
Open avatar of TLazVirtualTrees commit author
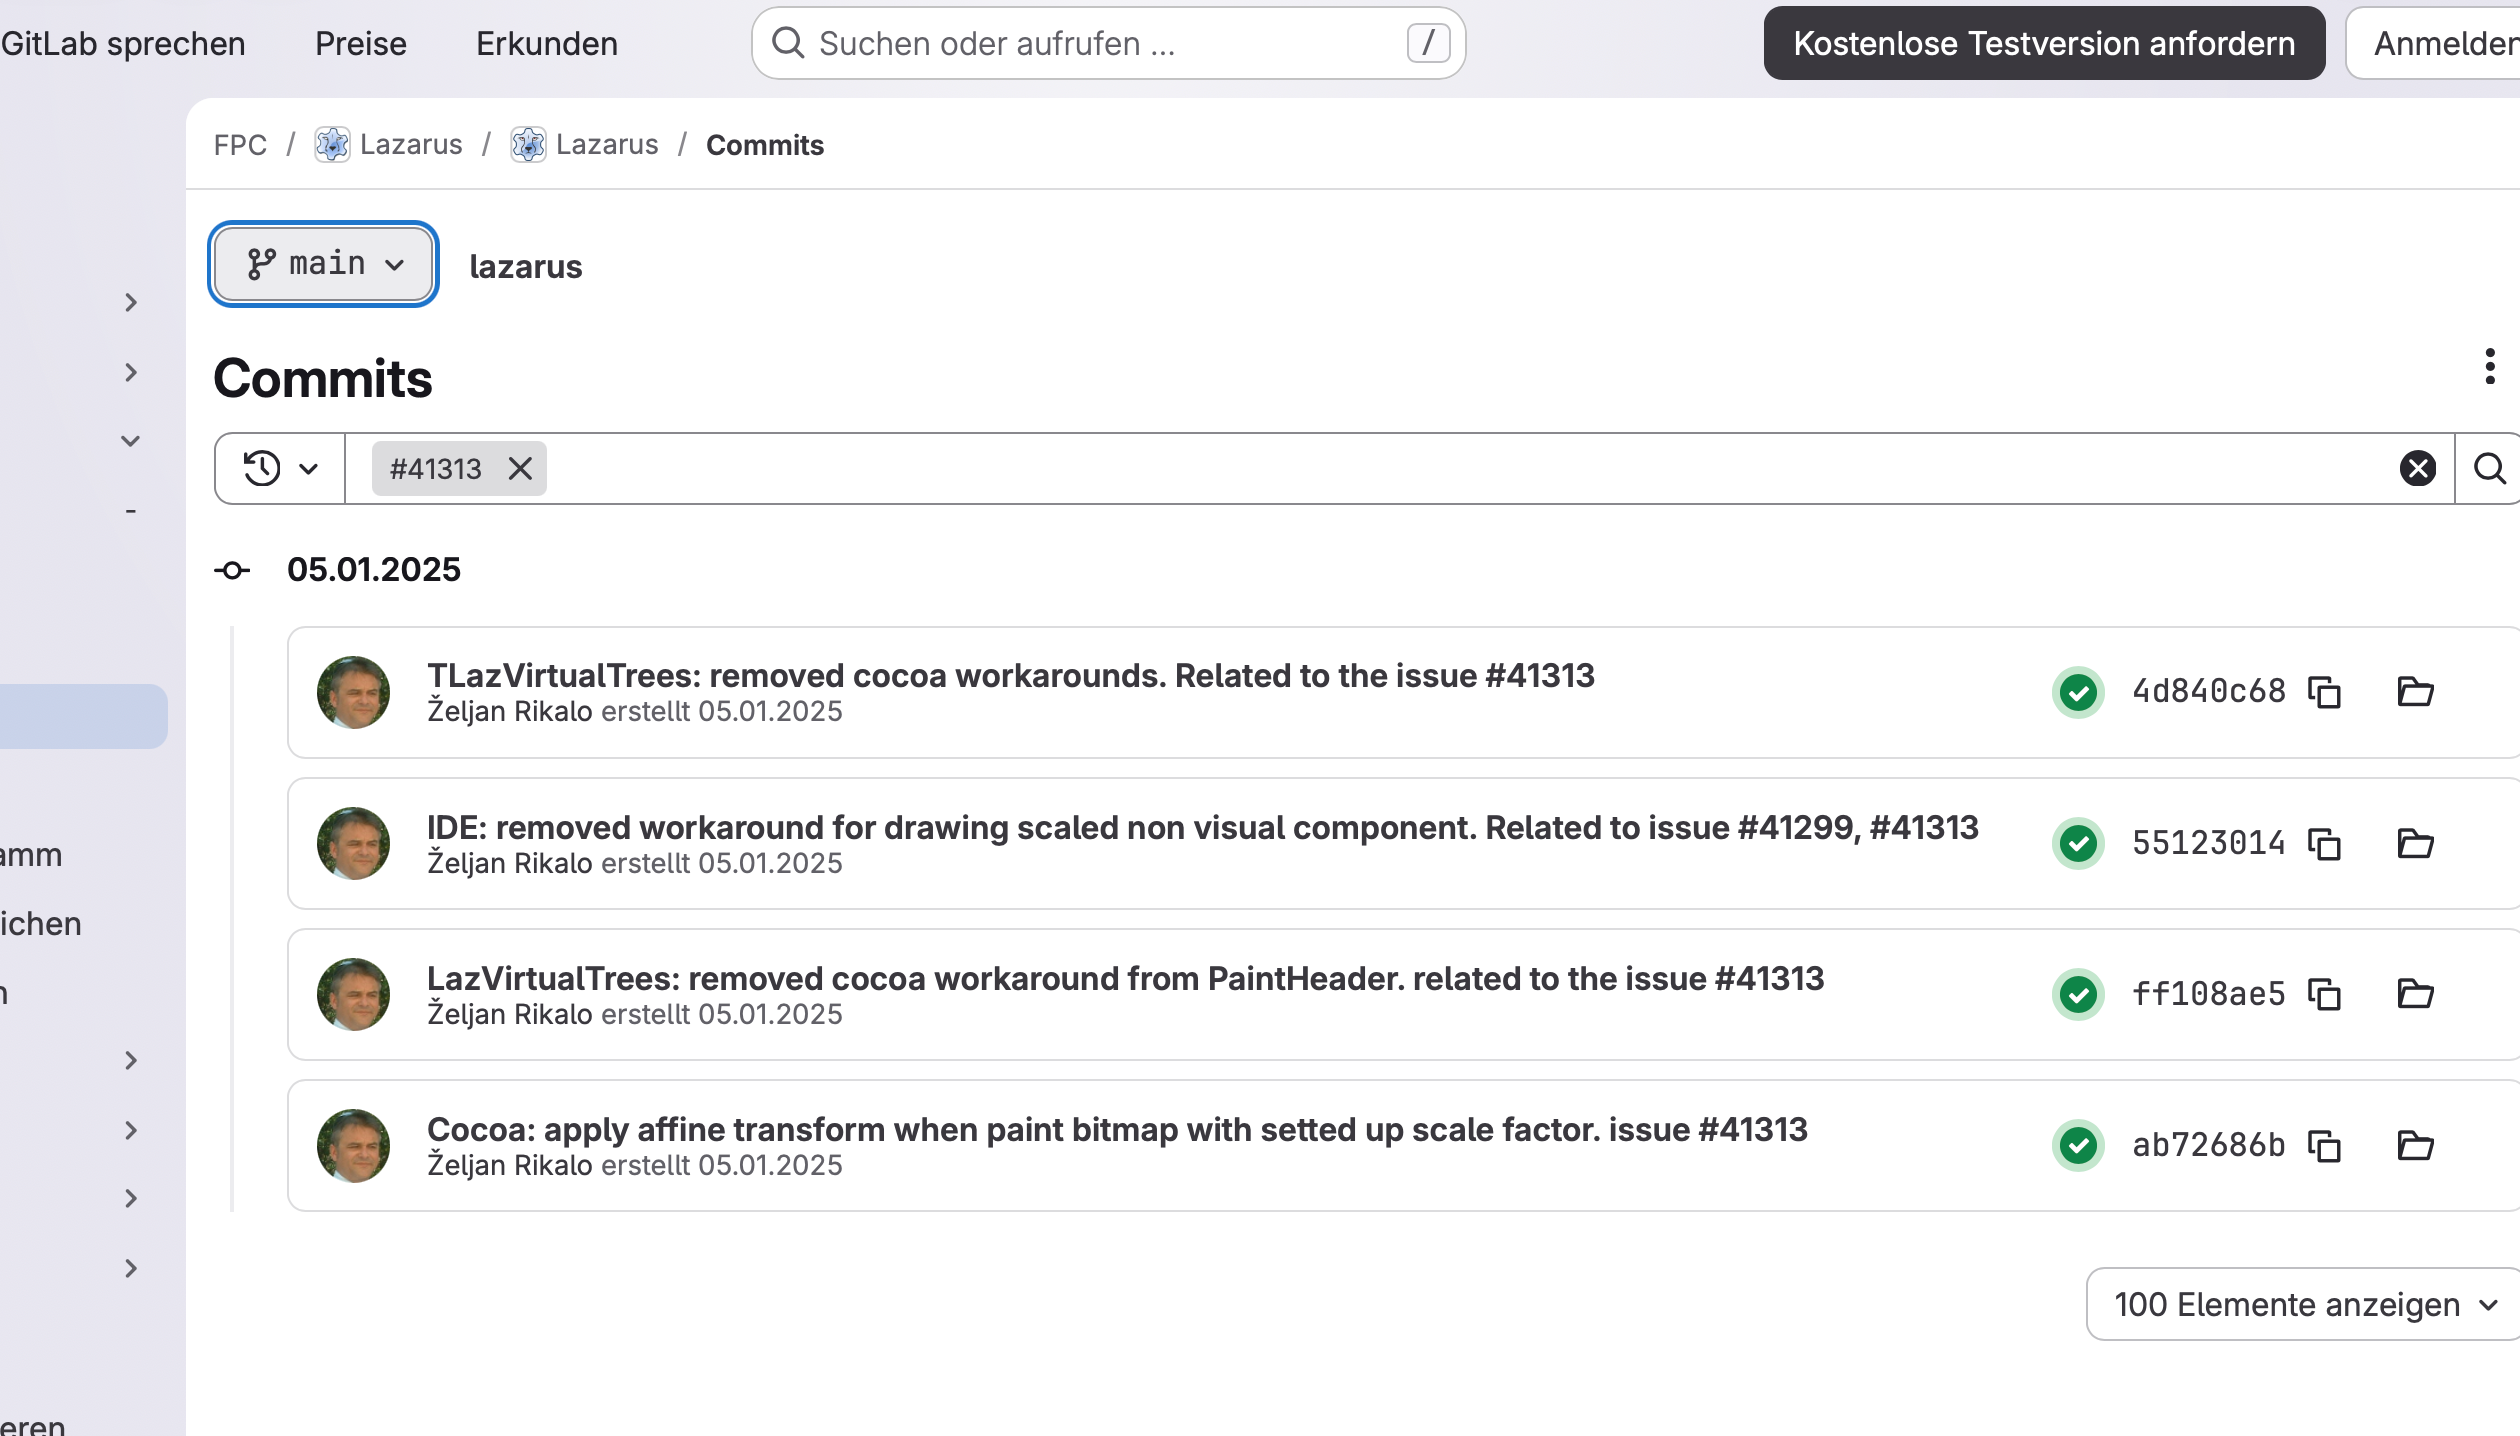point(353,692)
